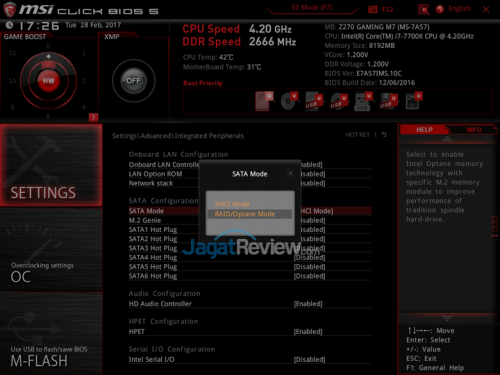Select the third boot device with USB label
Viewport: 500px width, 375px height.
[314, 102]
